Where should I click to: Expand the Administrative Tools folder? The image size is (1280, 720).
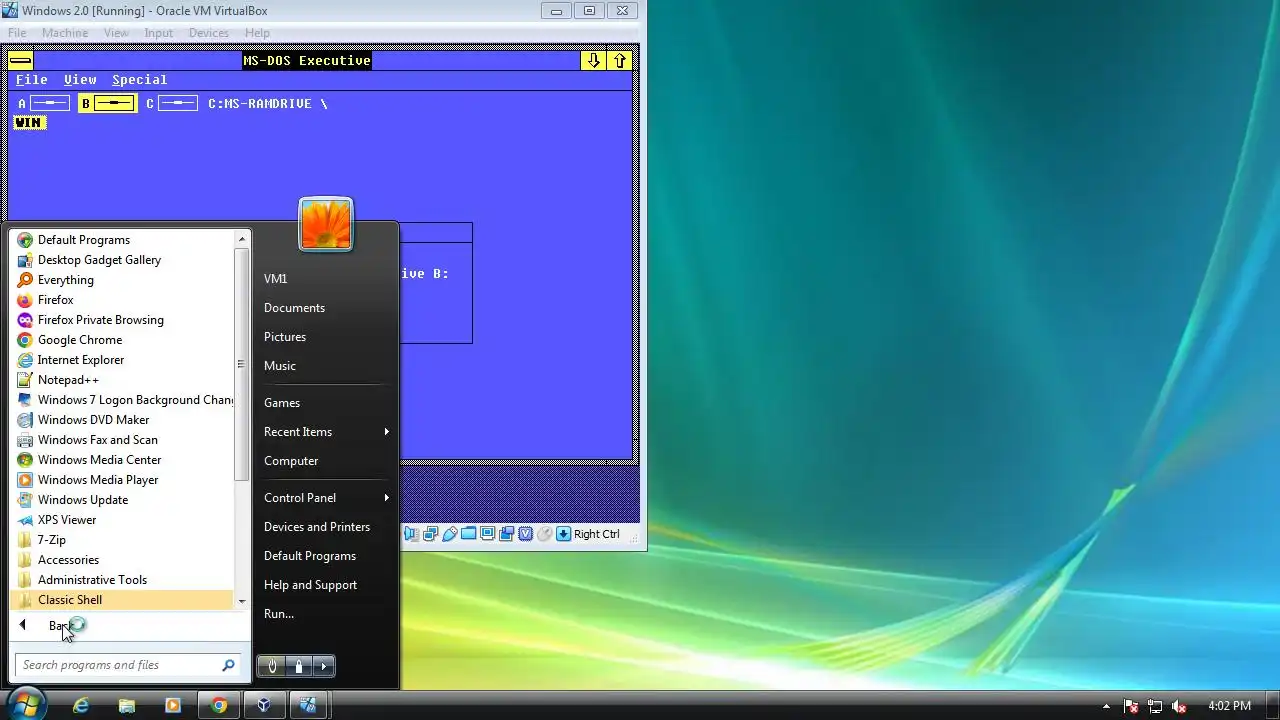[x=123, y=580]
